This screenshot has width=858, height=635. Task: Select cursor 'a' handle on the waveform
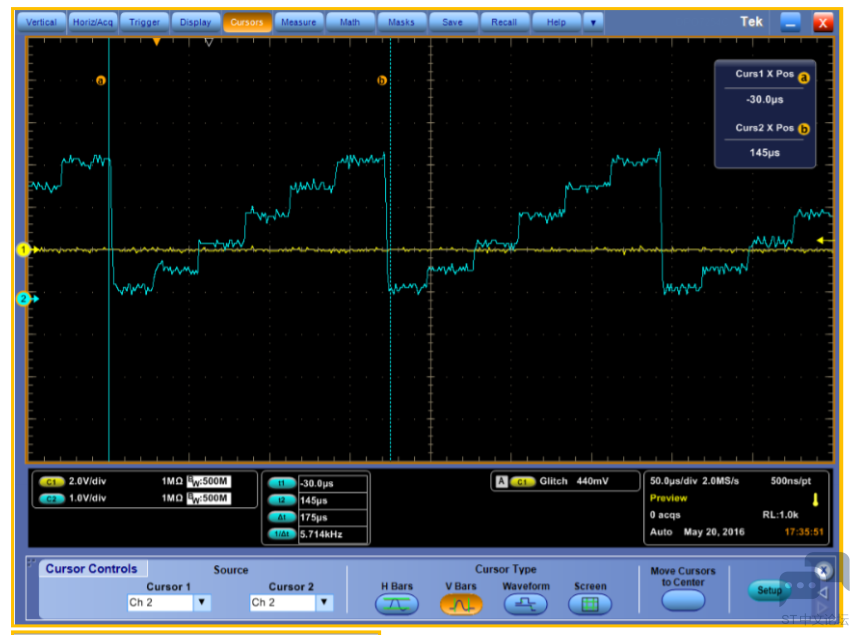[101, 80]
